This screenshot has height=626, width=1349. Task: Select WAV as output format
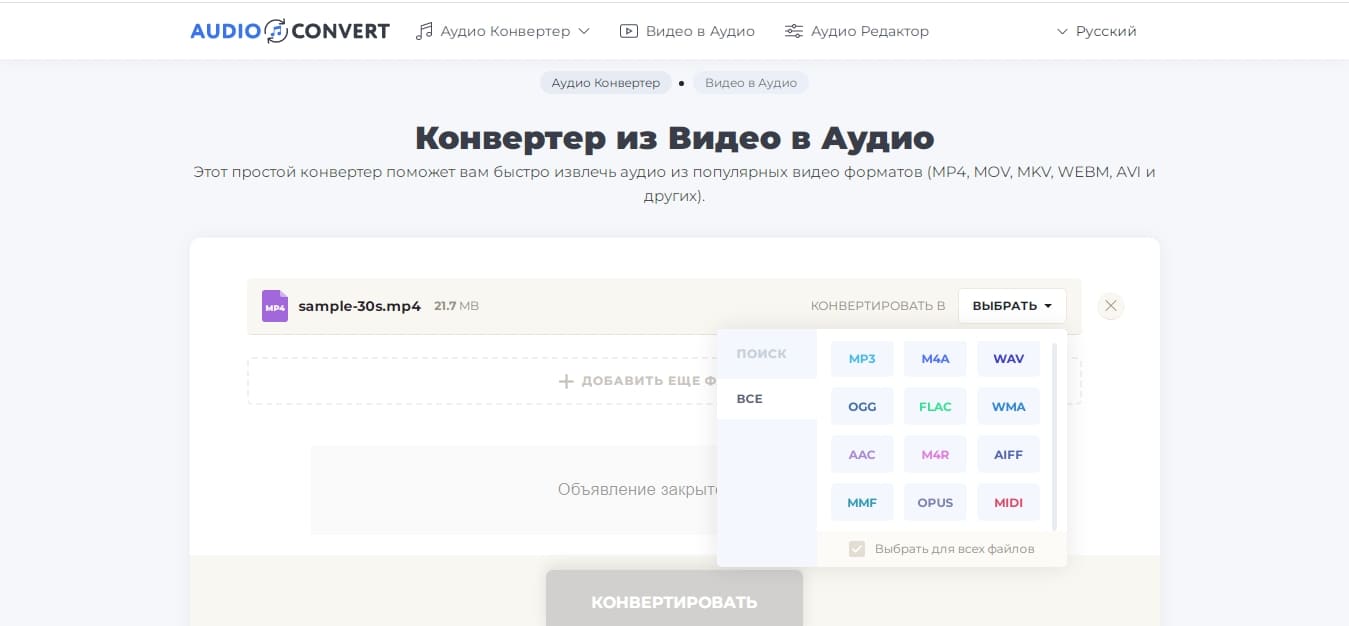tap(1008, 359)
